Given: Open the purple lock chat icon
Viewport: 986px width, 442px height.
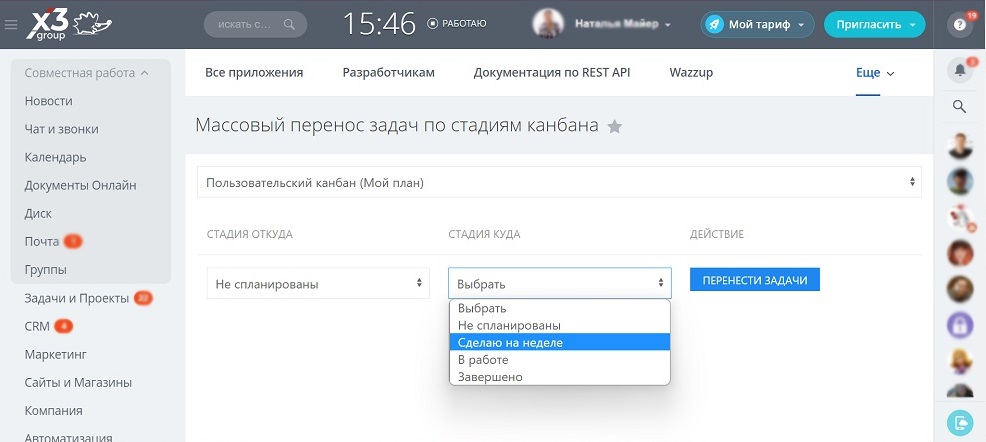Looking at the screenshot, I should pyautogui.click(x=960, y=325).
